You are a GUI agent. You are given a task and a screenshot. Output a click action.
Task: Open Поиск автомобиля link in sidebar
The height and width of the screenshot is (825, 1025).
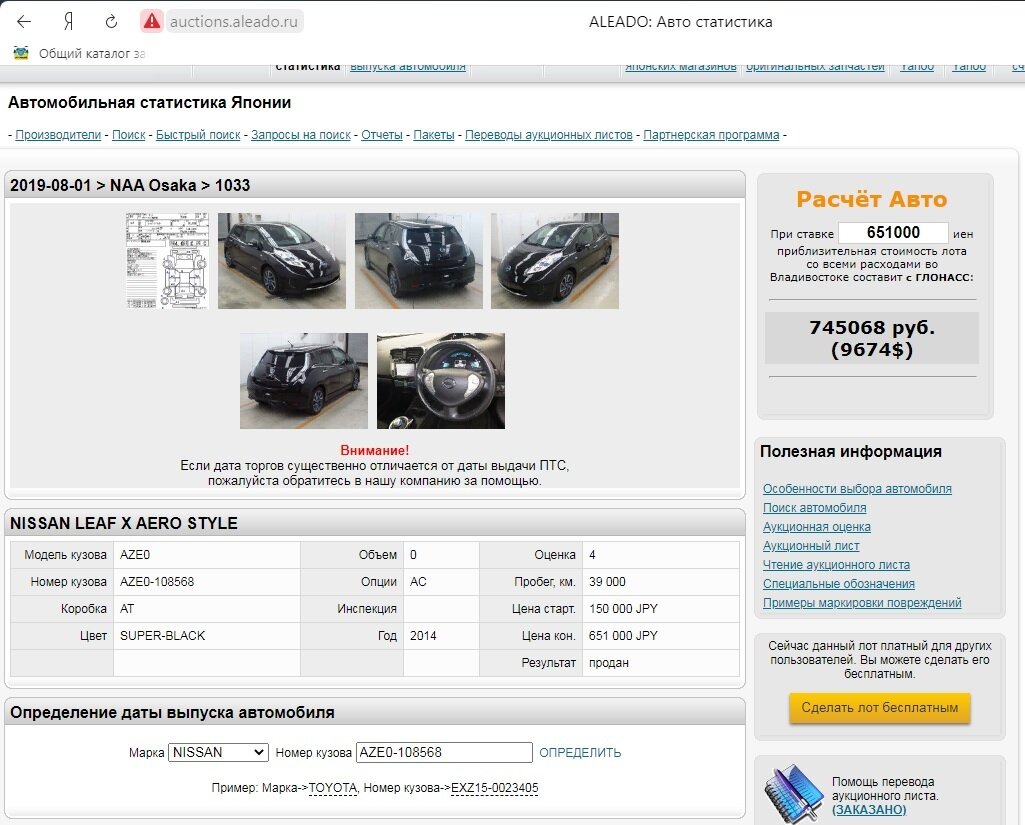click(815, 508)
